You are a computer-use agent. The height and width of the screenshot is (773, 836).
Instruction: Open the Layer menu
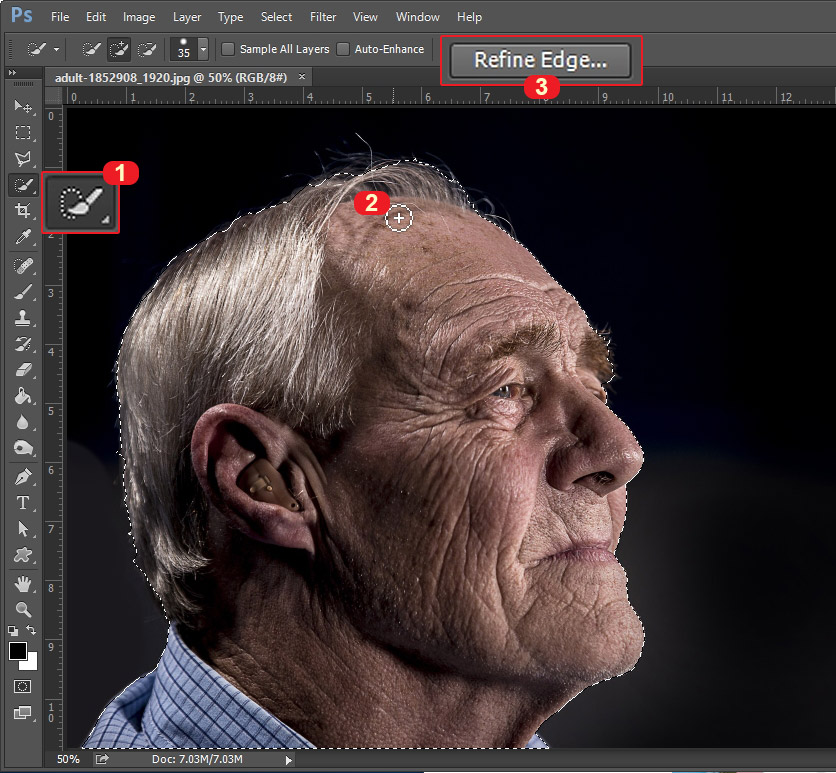coord(187,17)
